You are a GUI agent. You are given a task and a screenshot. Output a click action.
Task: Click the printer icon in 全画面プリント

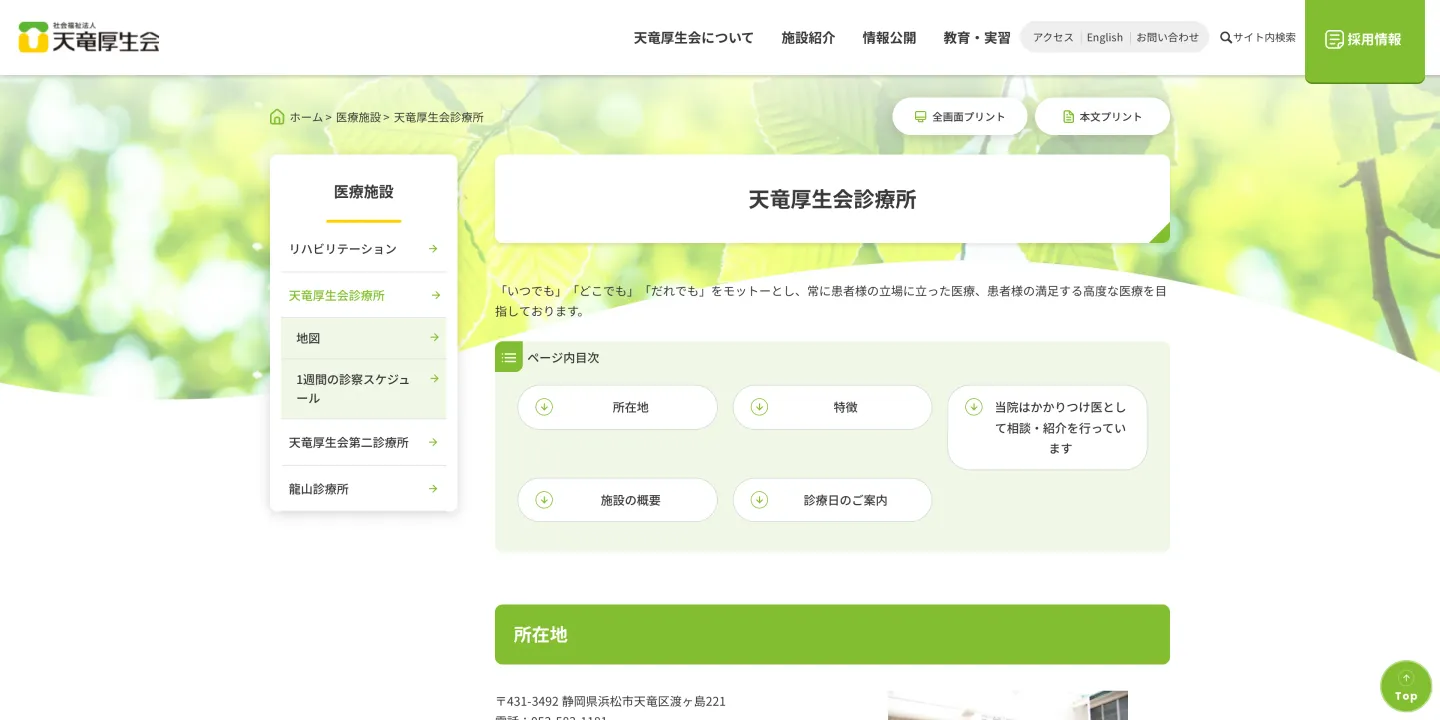[921, 117]
